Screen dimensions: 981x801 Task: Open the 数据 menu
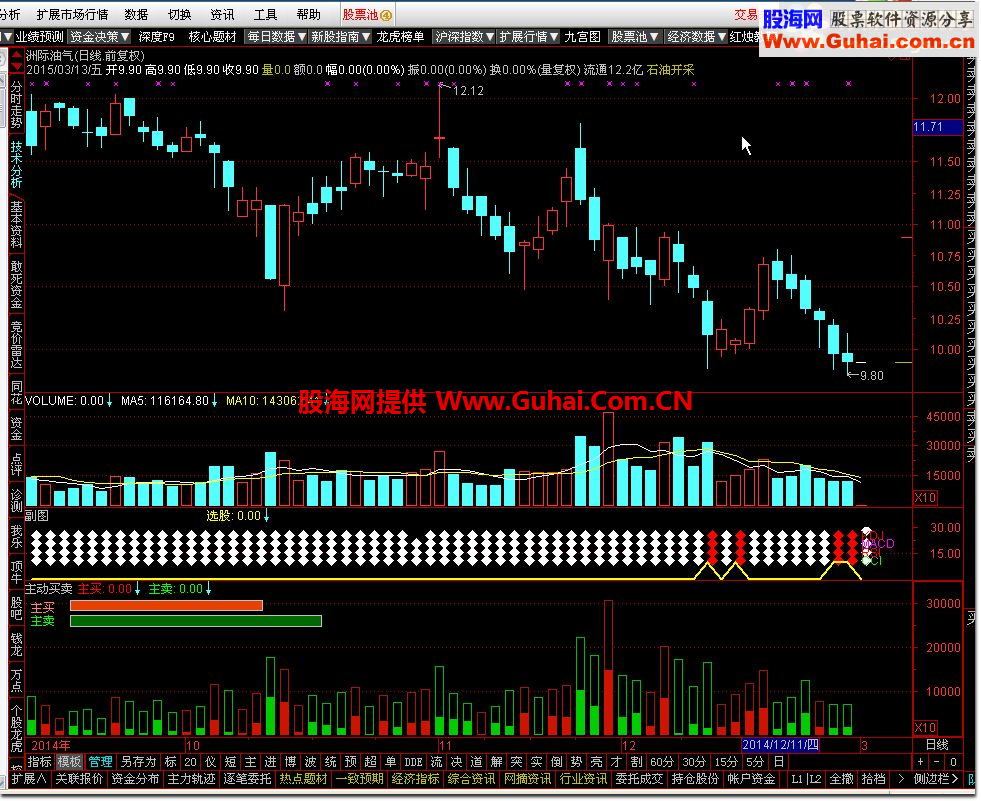coord(136,14)
